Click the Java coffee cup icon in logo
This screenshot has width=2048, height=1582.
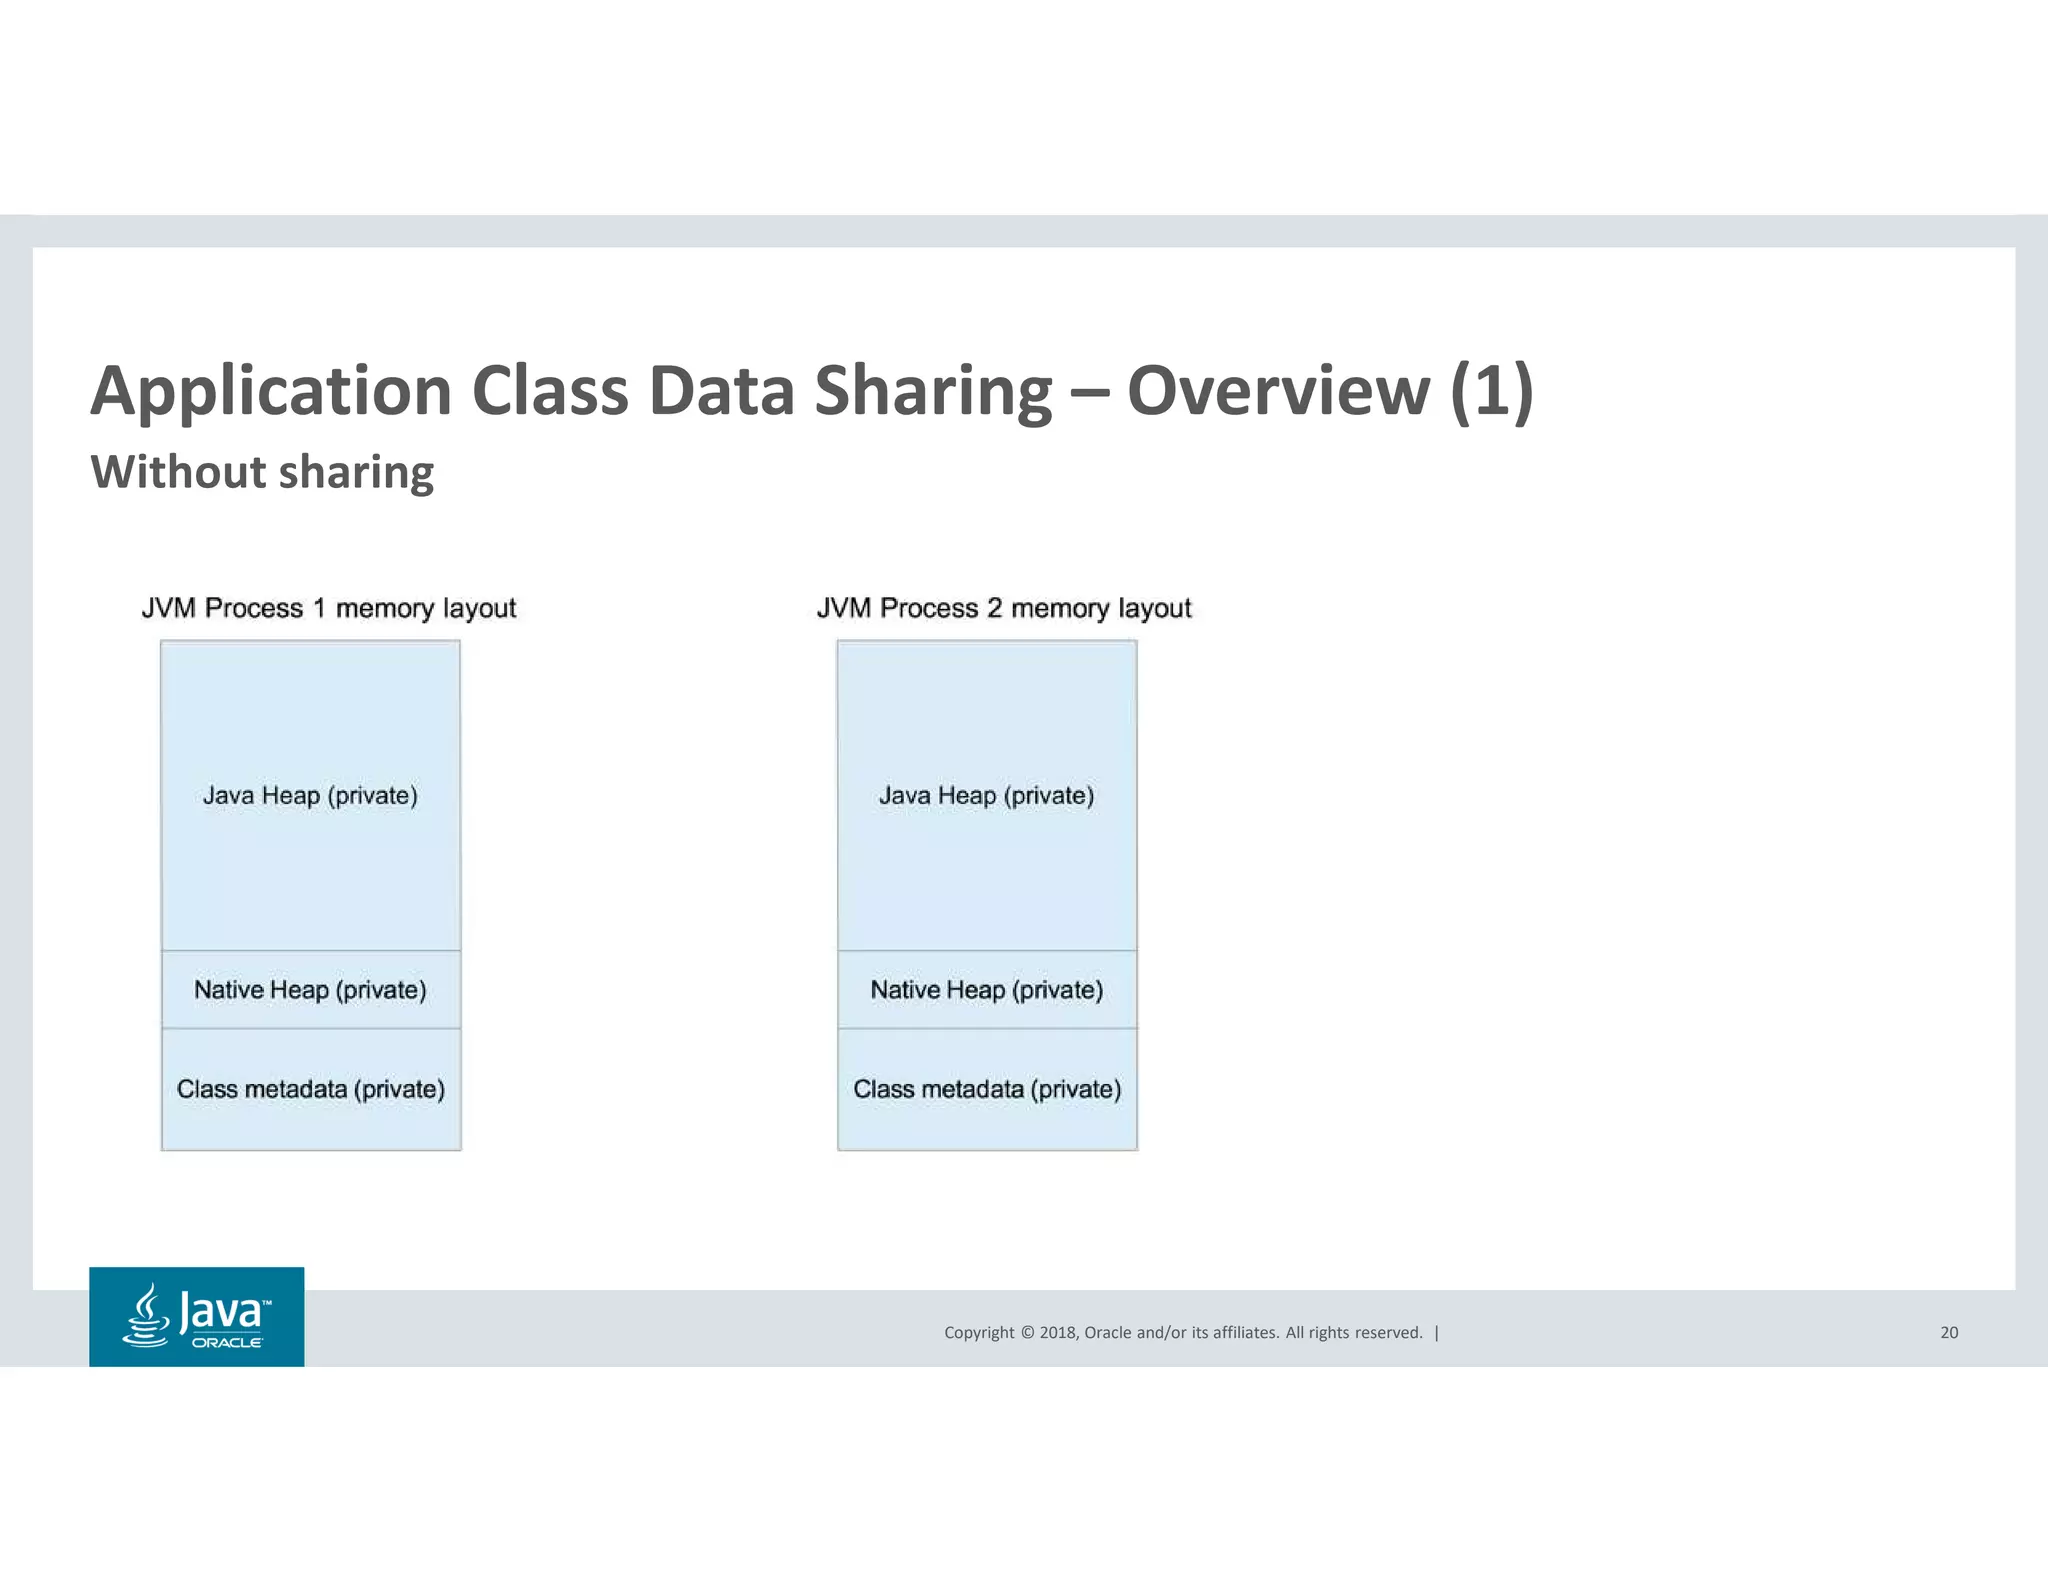(146, 1316)
